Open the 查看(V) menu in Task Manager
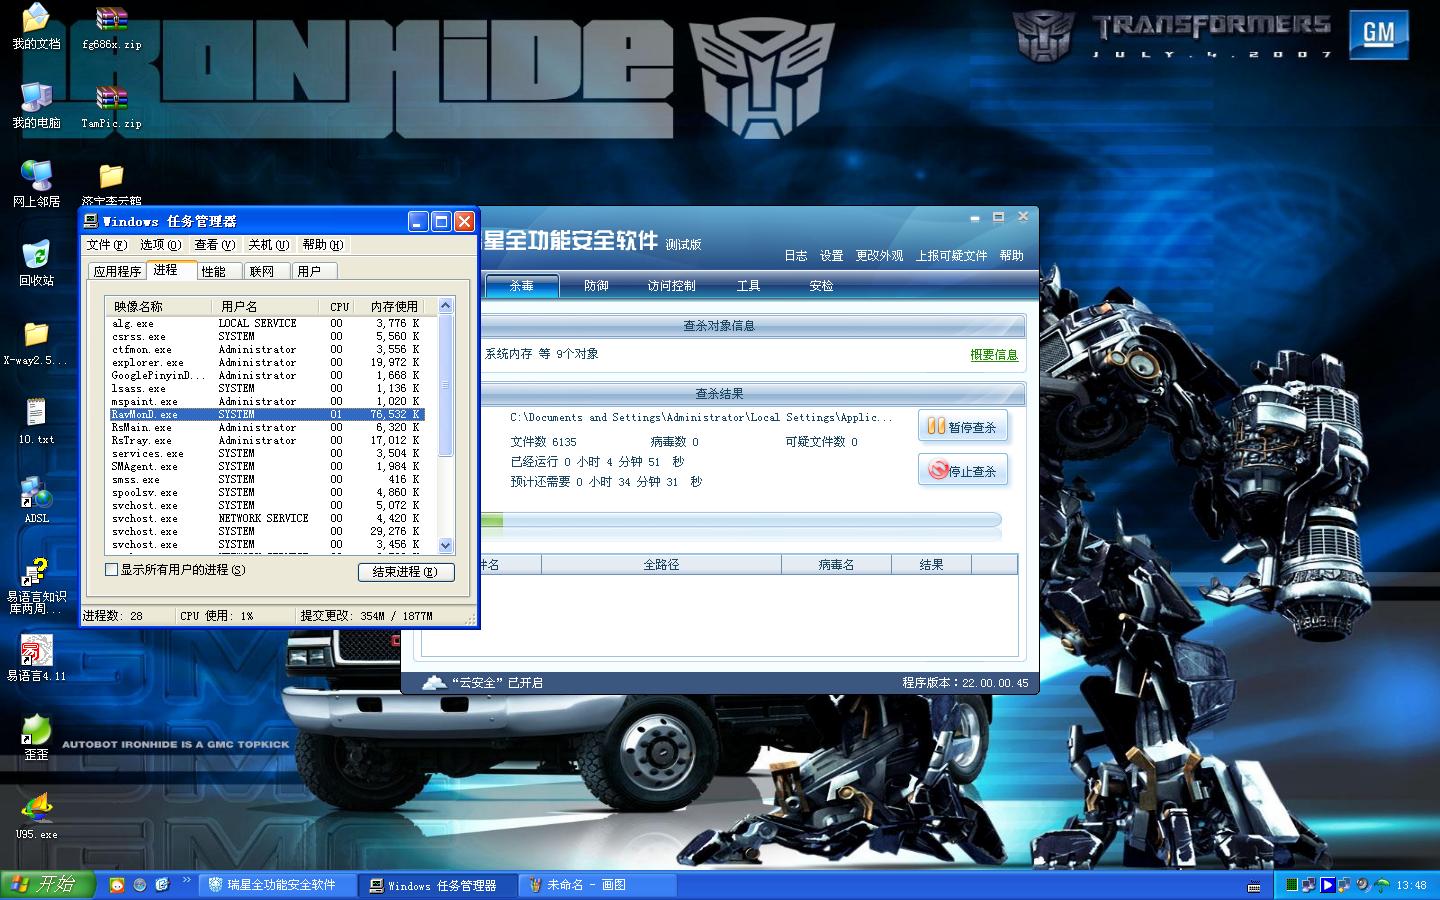 [x=214, y=245]
